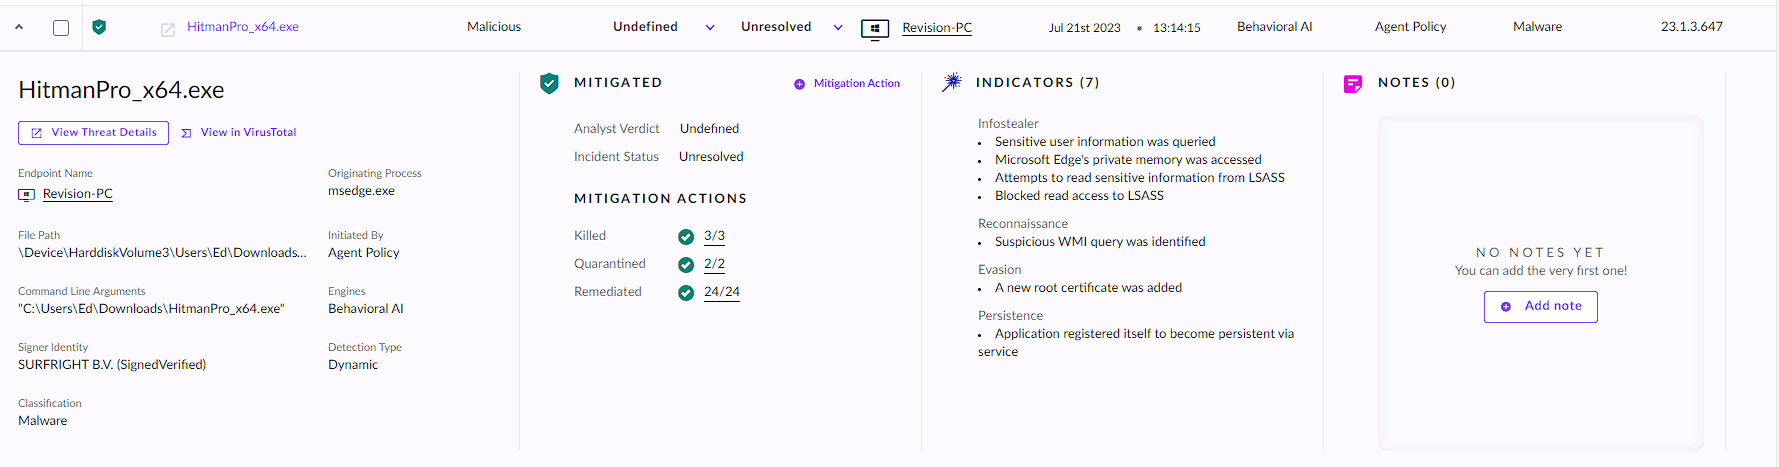Open the Unresolved incident status dropdown
The image size is (1779, 467).
(838, 28)
